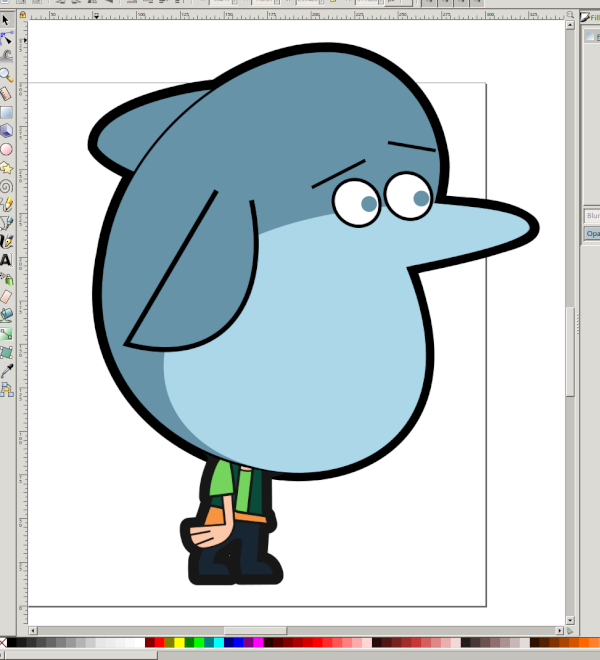Pick the 'no paint' X swatch in palette
600x660 pixels.
coord(3,643)
